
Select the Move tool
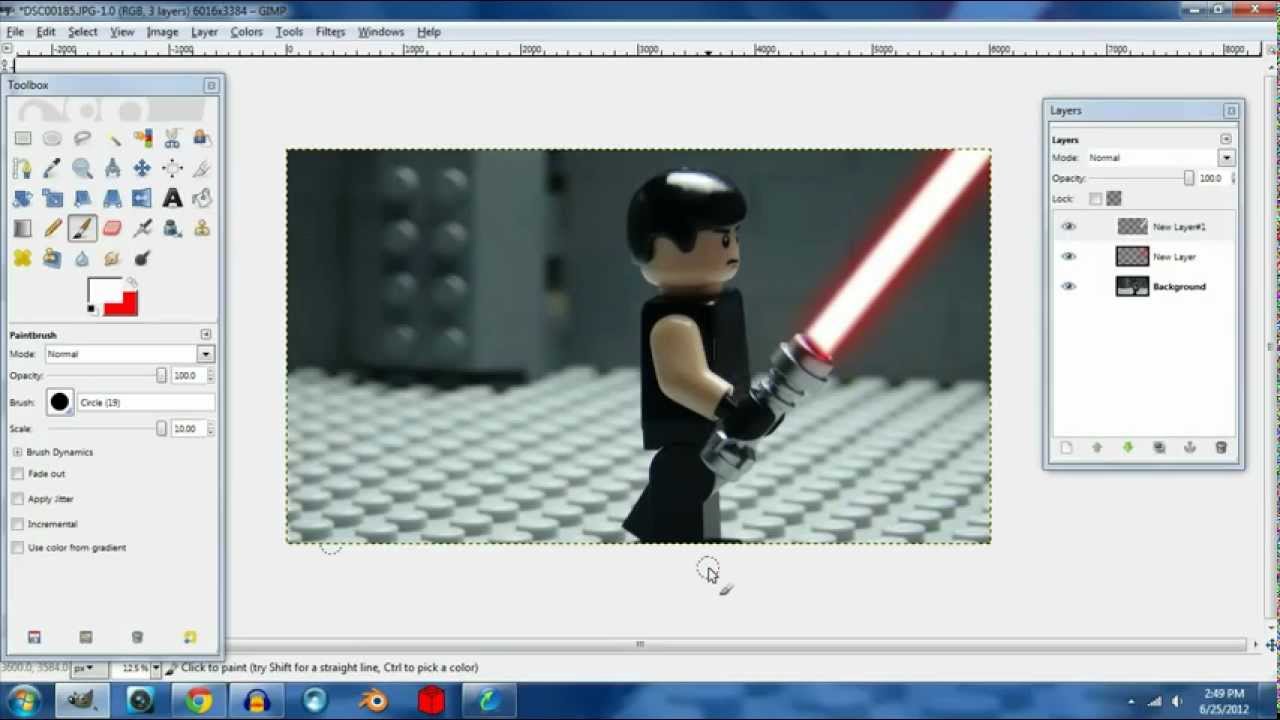[142, 168]
